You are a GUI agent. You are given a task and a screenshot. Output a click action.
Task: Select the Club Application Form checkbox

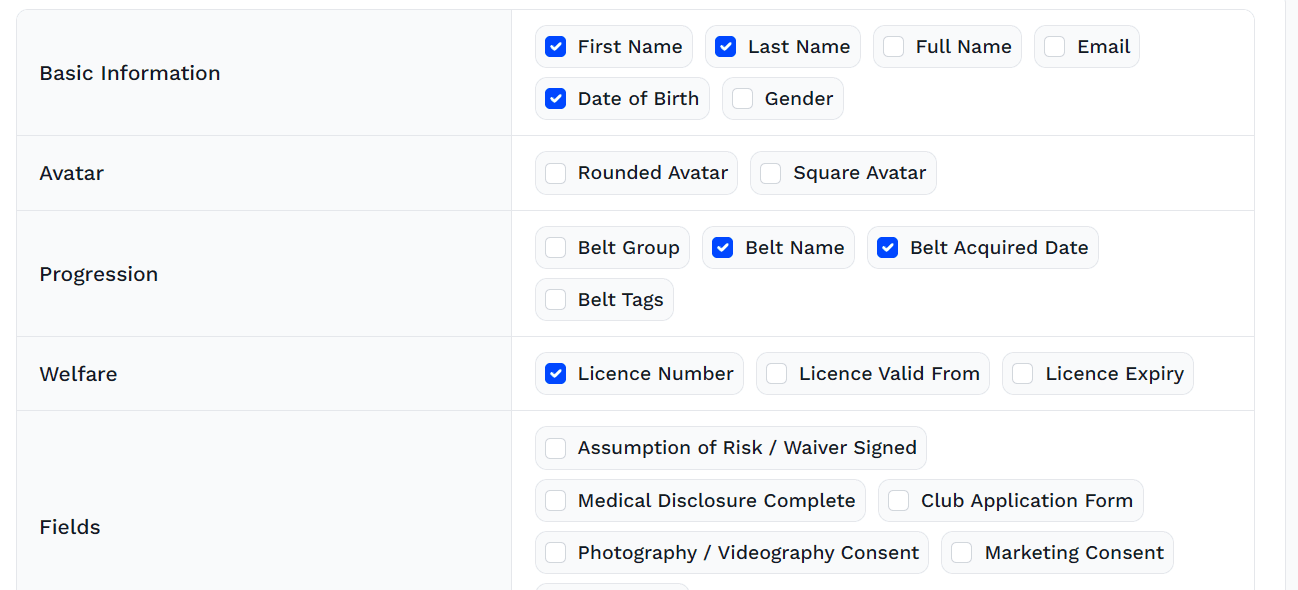[x=899, y=501]
